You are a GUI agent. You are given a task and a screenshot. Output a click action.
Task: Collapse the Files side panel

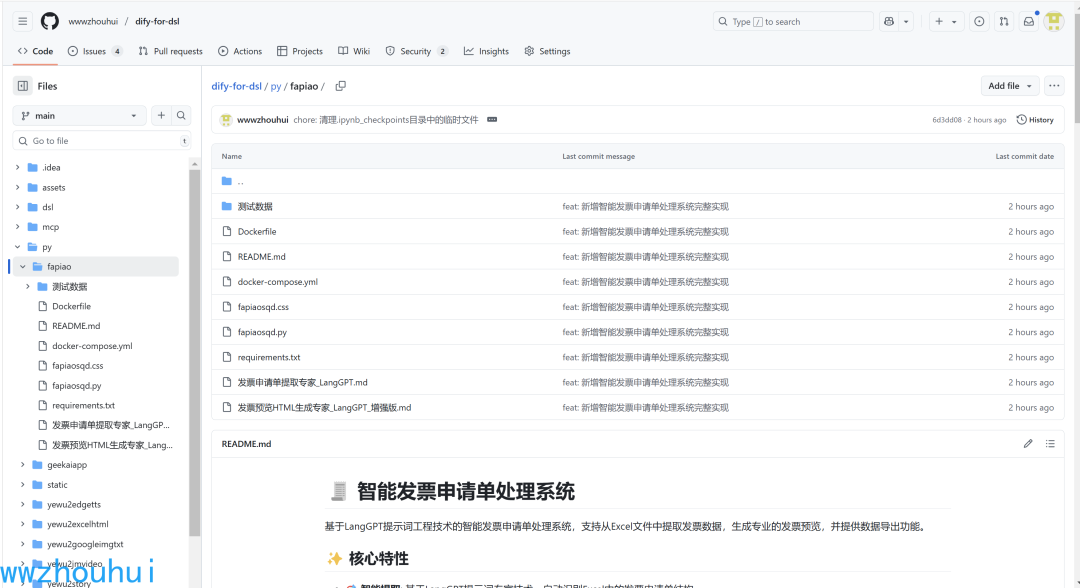[x=23, y=86]
